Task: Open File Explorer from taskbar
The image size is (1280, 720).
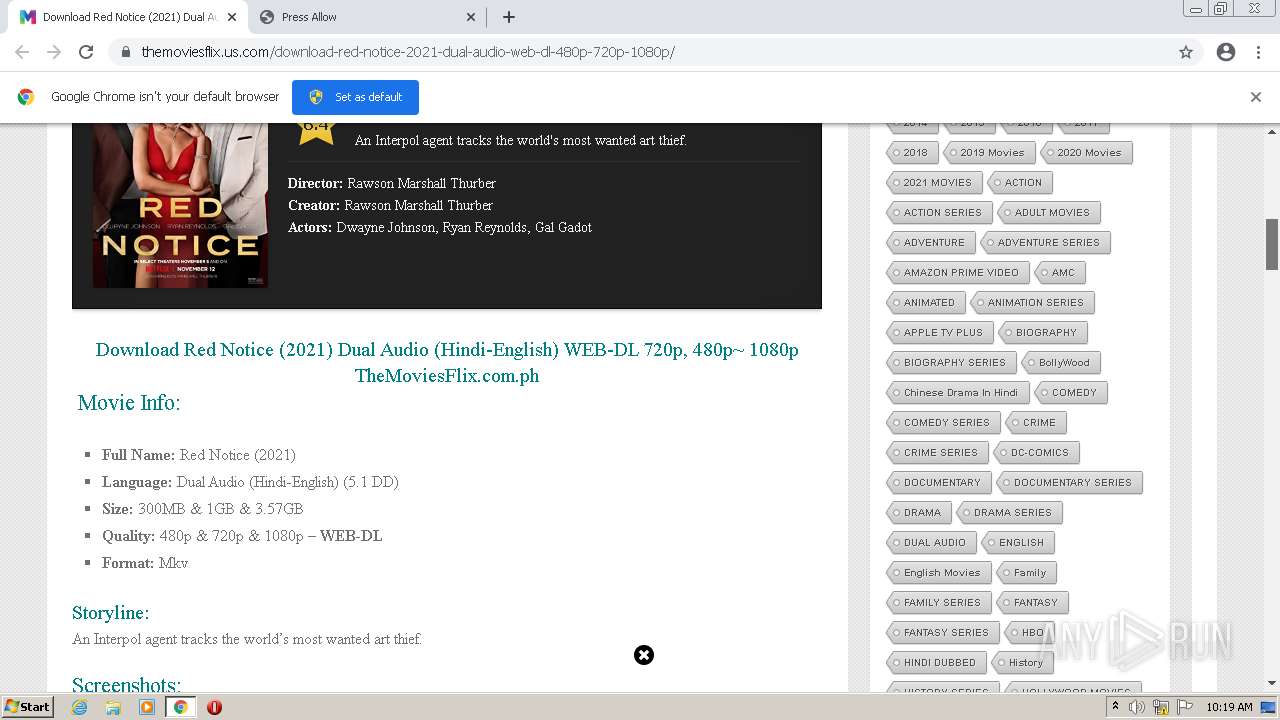Action: pos(113,707)
